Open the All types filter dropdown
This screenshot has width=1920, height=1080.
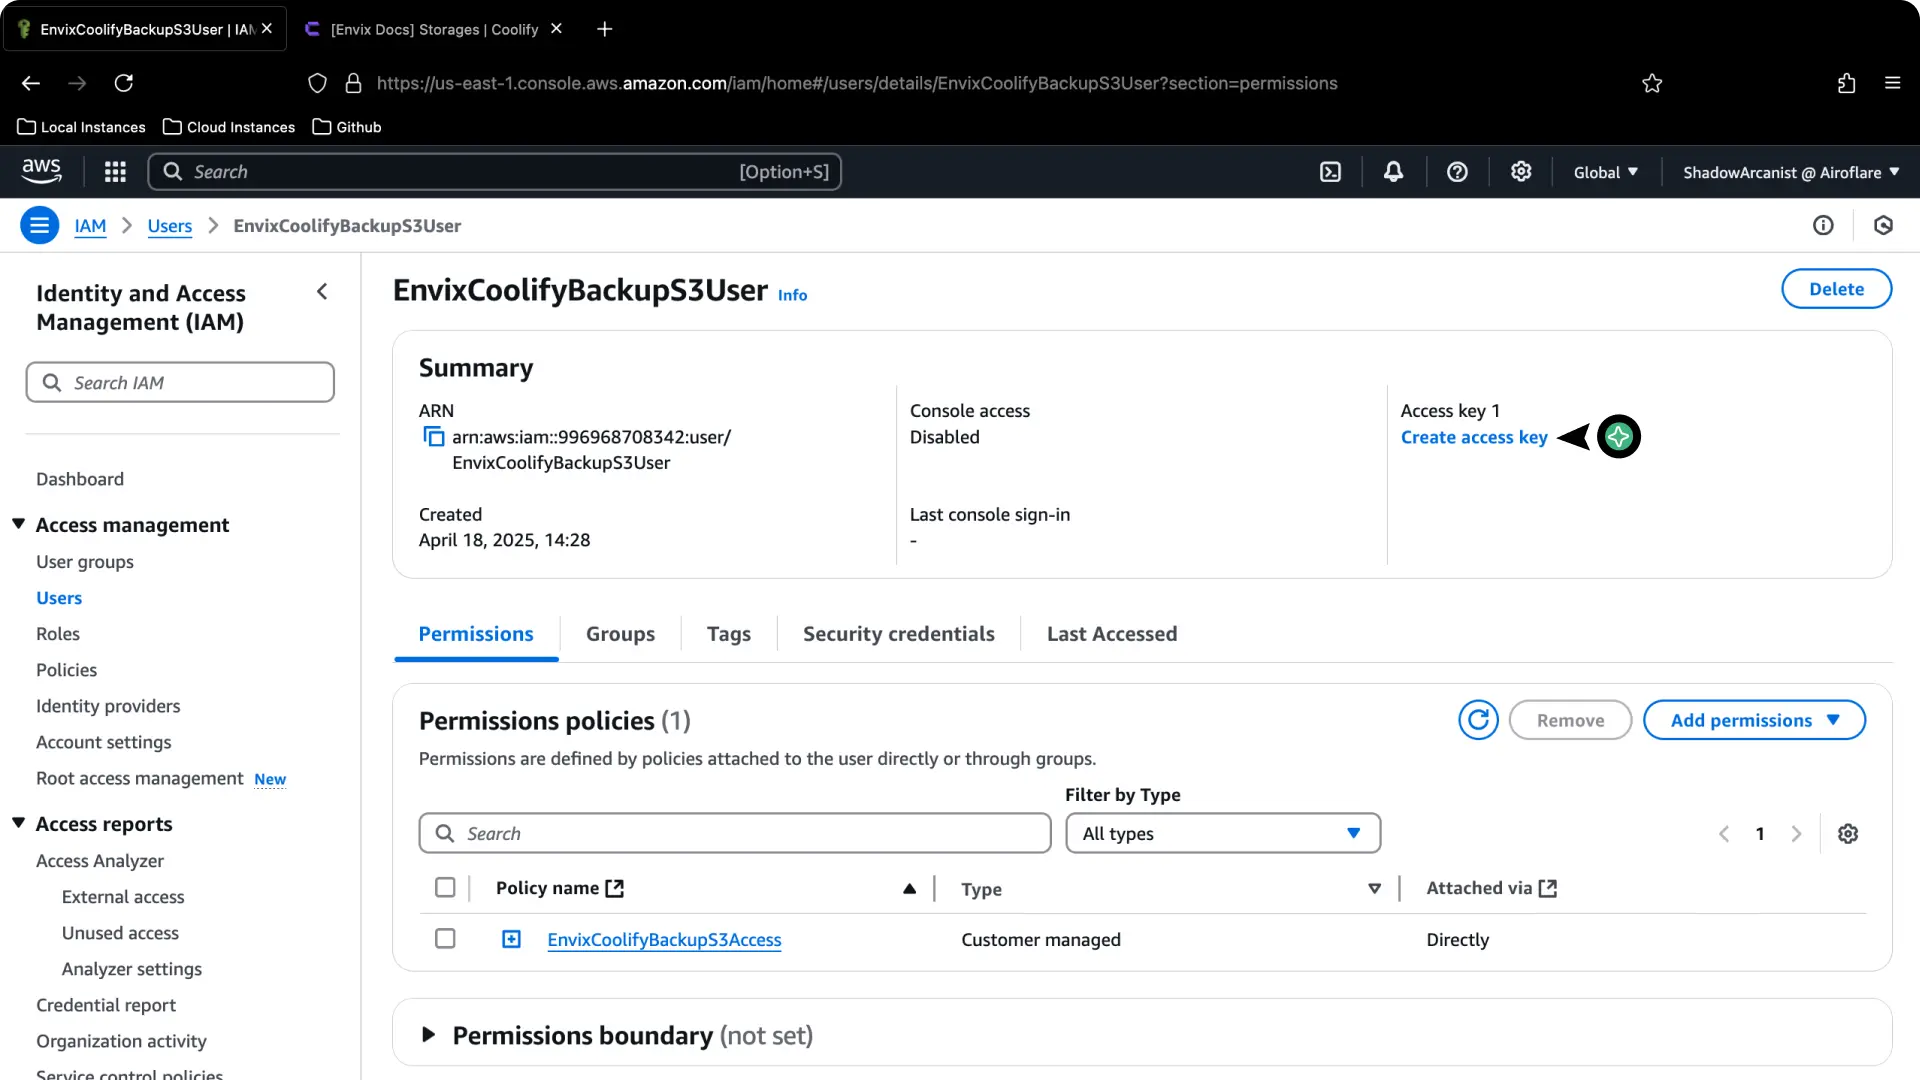pos(1222,833)
